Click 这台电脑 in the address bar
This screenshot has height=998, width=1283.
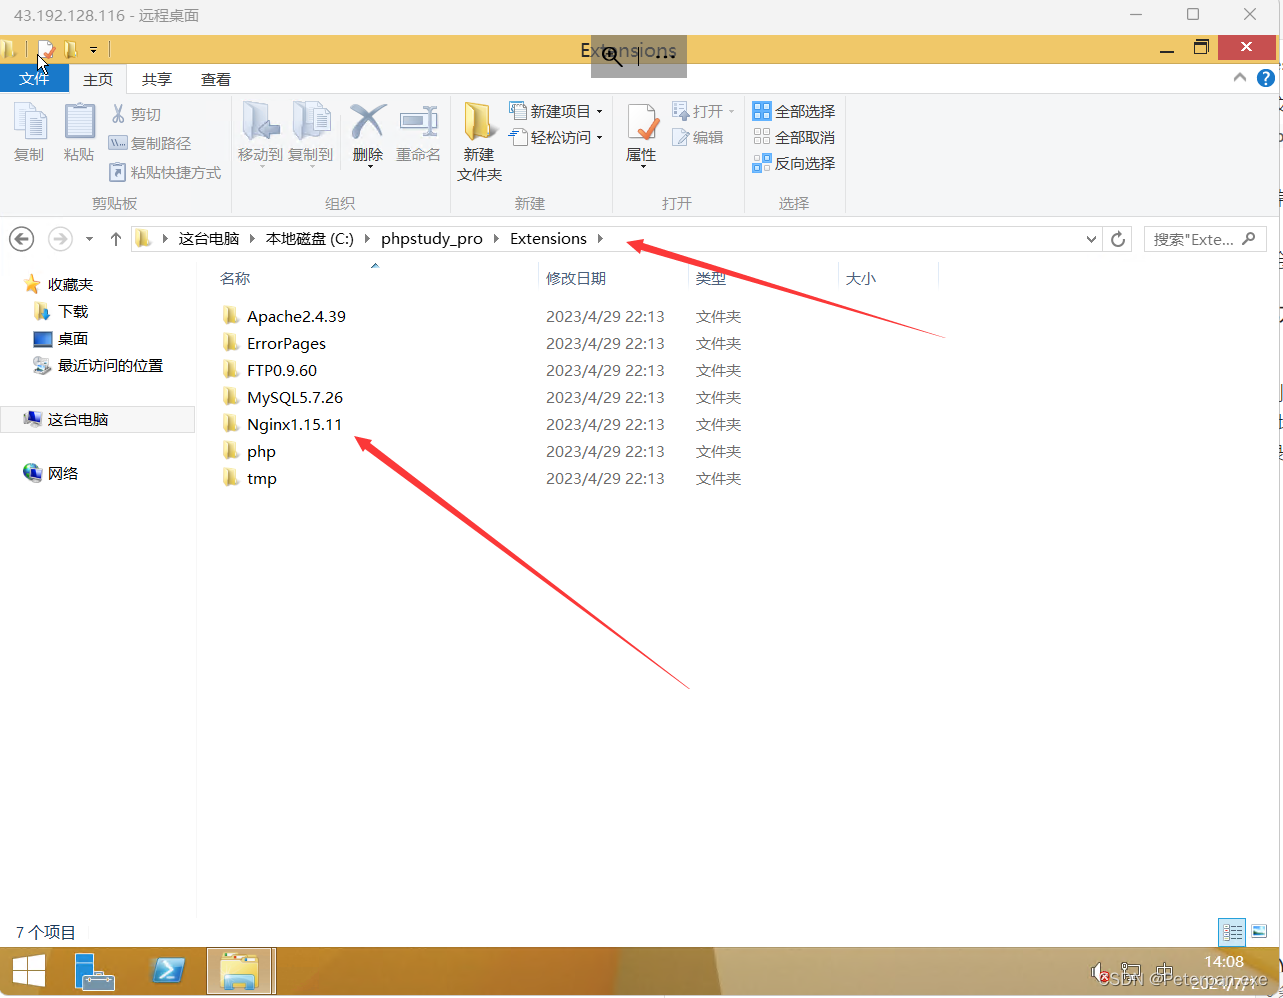coord(209,239)
